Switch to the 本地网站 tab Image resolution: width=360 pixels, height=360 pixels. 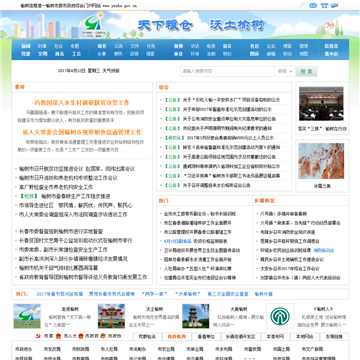pyautogui.click(x=305, y=337)
